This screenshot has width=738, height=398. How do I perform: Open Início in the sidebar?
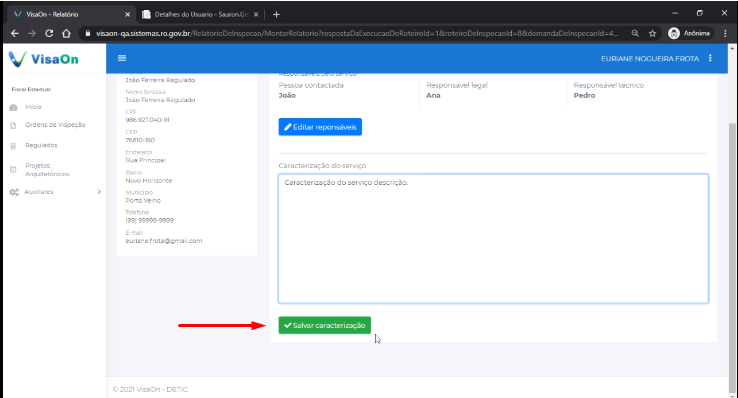[33, 107]
